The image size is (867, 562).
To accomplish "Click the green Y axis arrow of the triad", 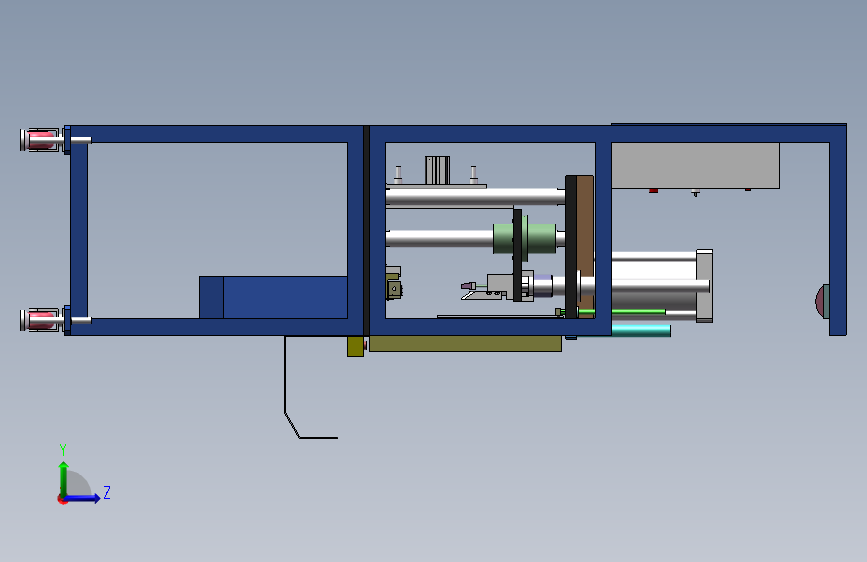I will [x=64, y=478].
